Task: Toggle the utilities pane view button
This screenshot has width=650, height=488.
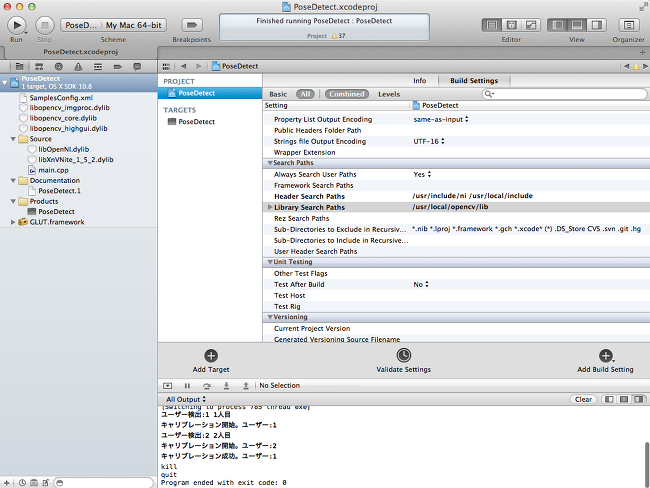Action: point(597,25)
